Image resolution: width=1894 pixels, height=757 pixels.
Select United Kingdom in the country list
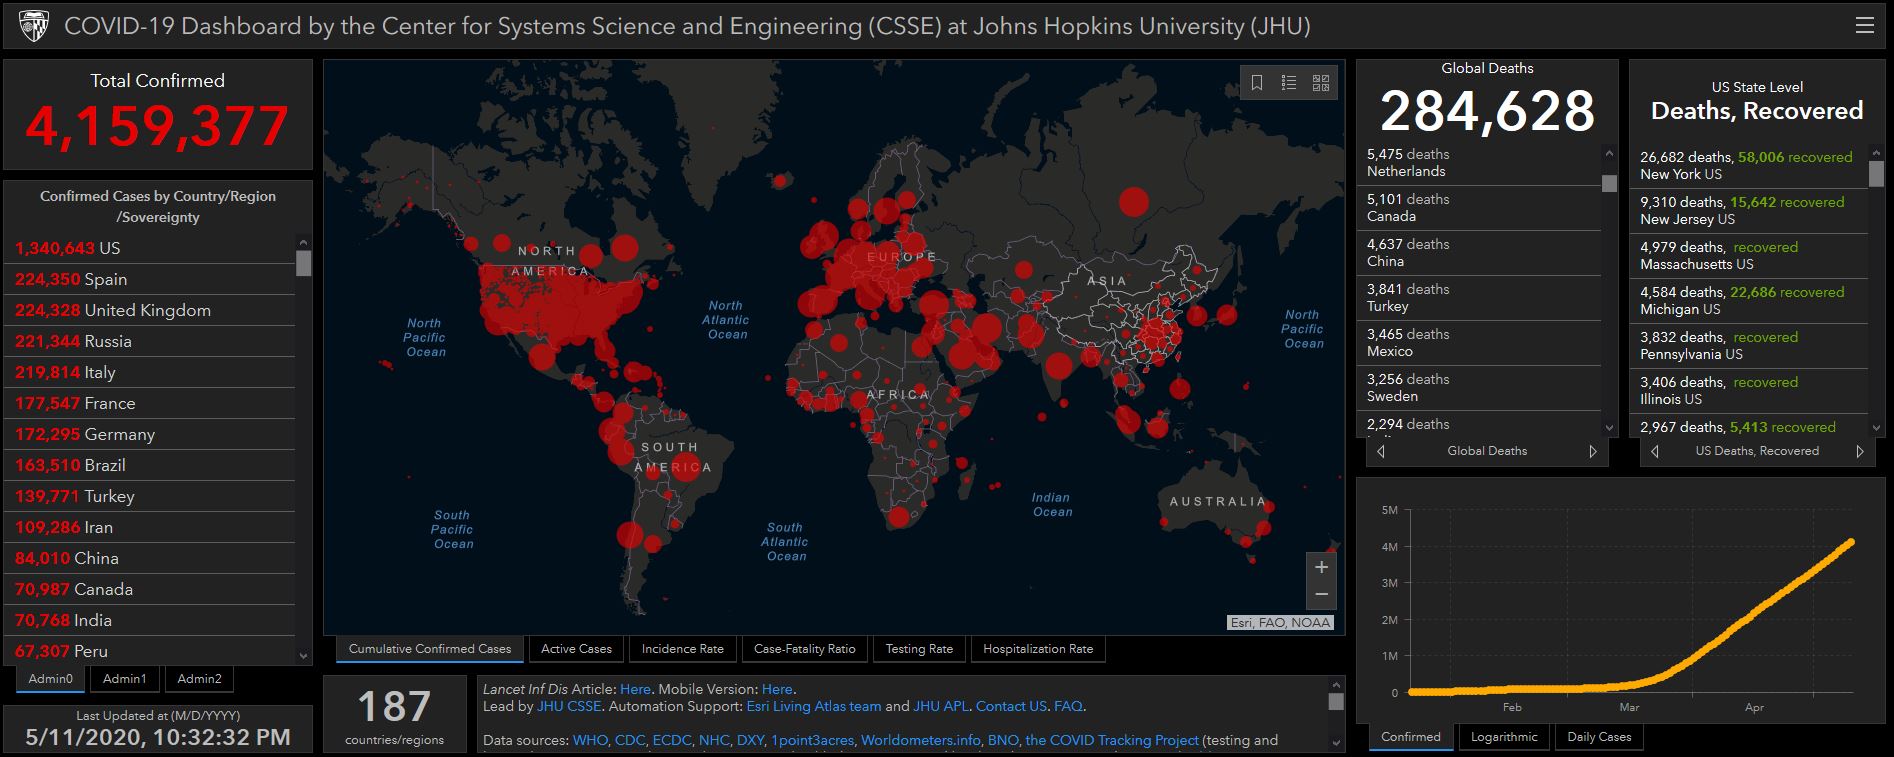(150, 310)
